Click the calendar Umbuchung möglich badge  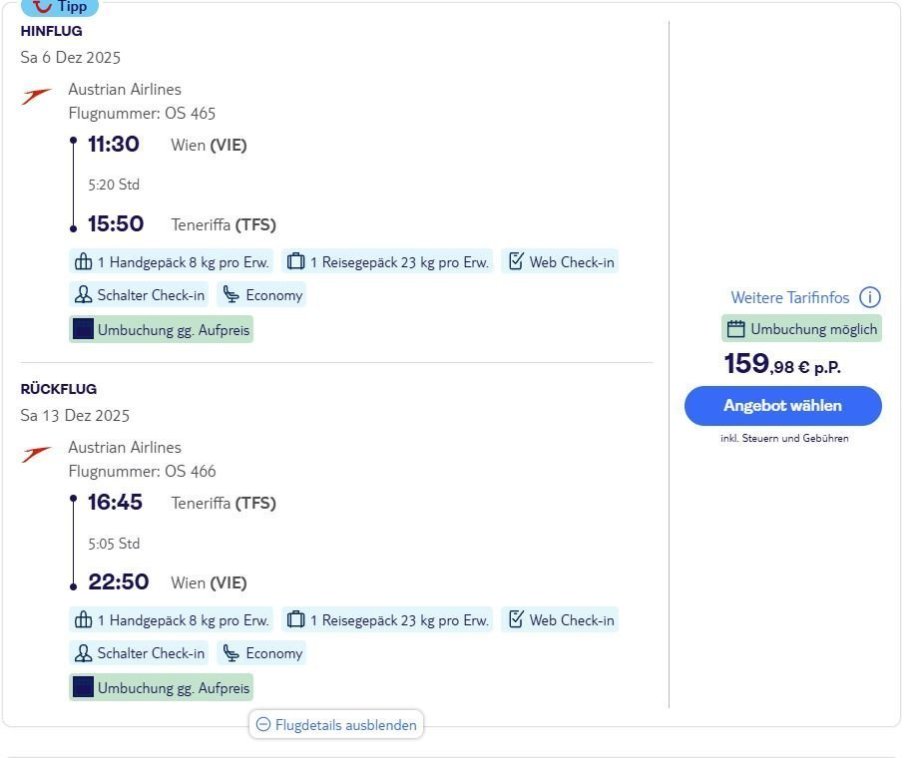point(802,329)
